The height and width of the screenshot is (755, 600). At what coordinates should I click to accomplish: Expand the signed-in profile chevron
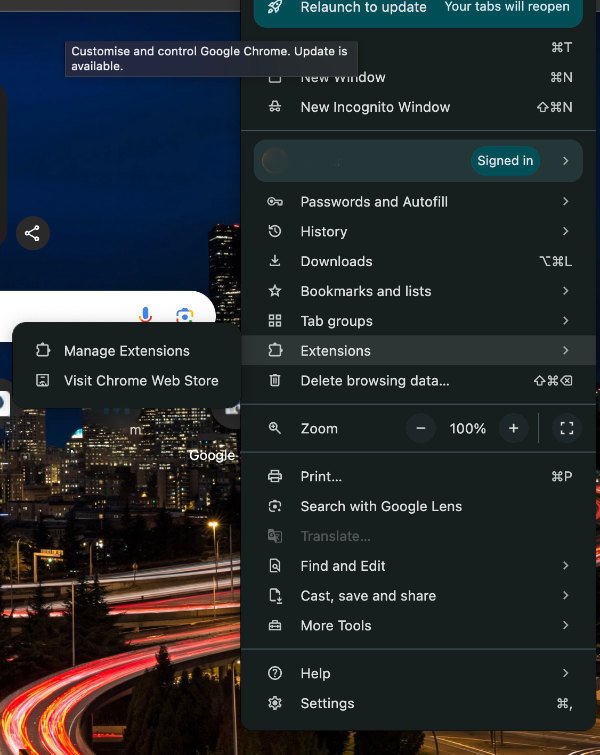(565, 161)
